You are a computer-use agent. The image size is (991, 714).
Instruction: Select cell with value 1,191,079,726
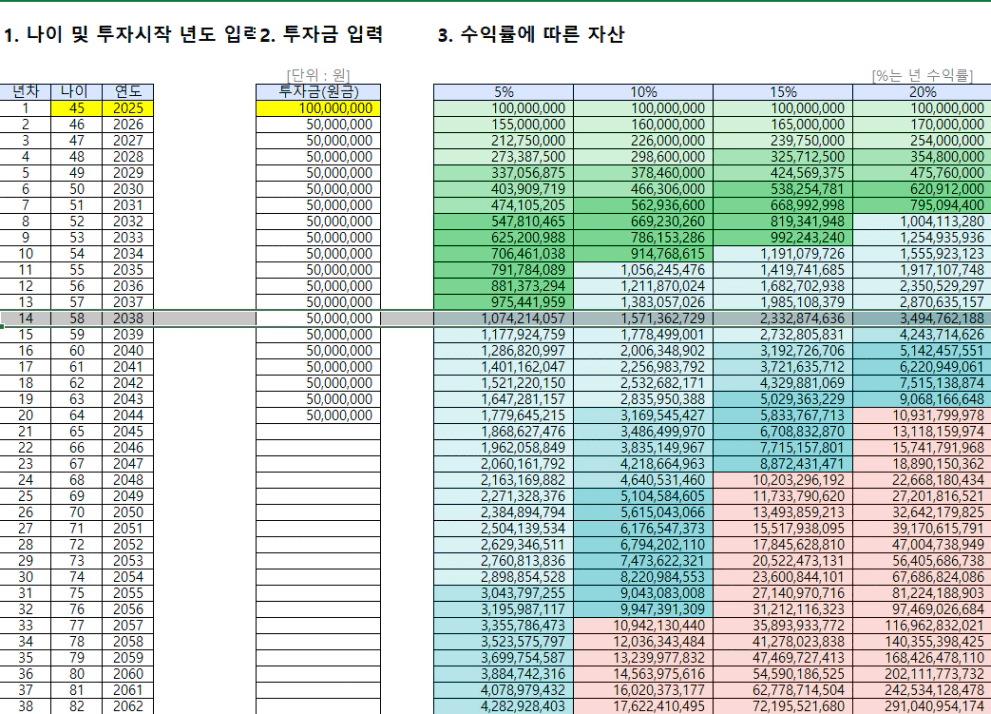pyautogui.click(x=783, y=254)
